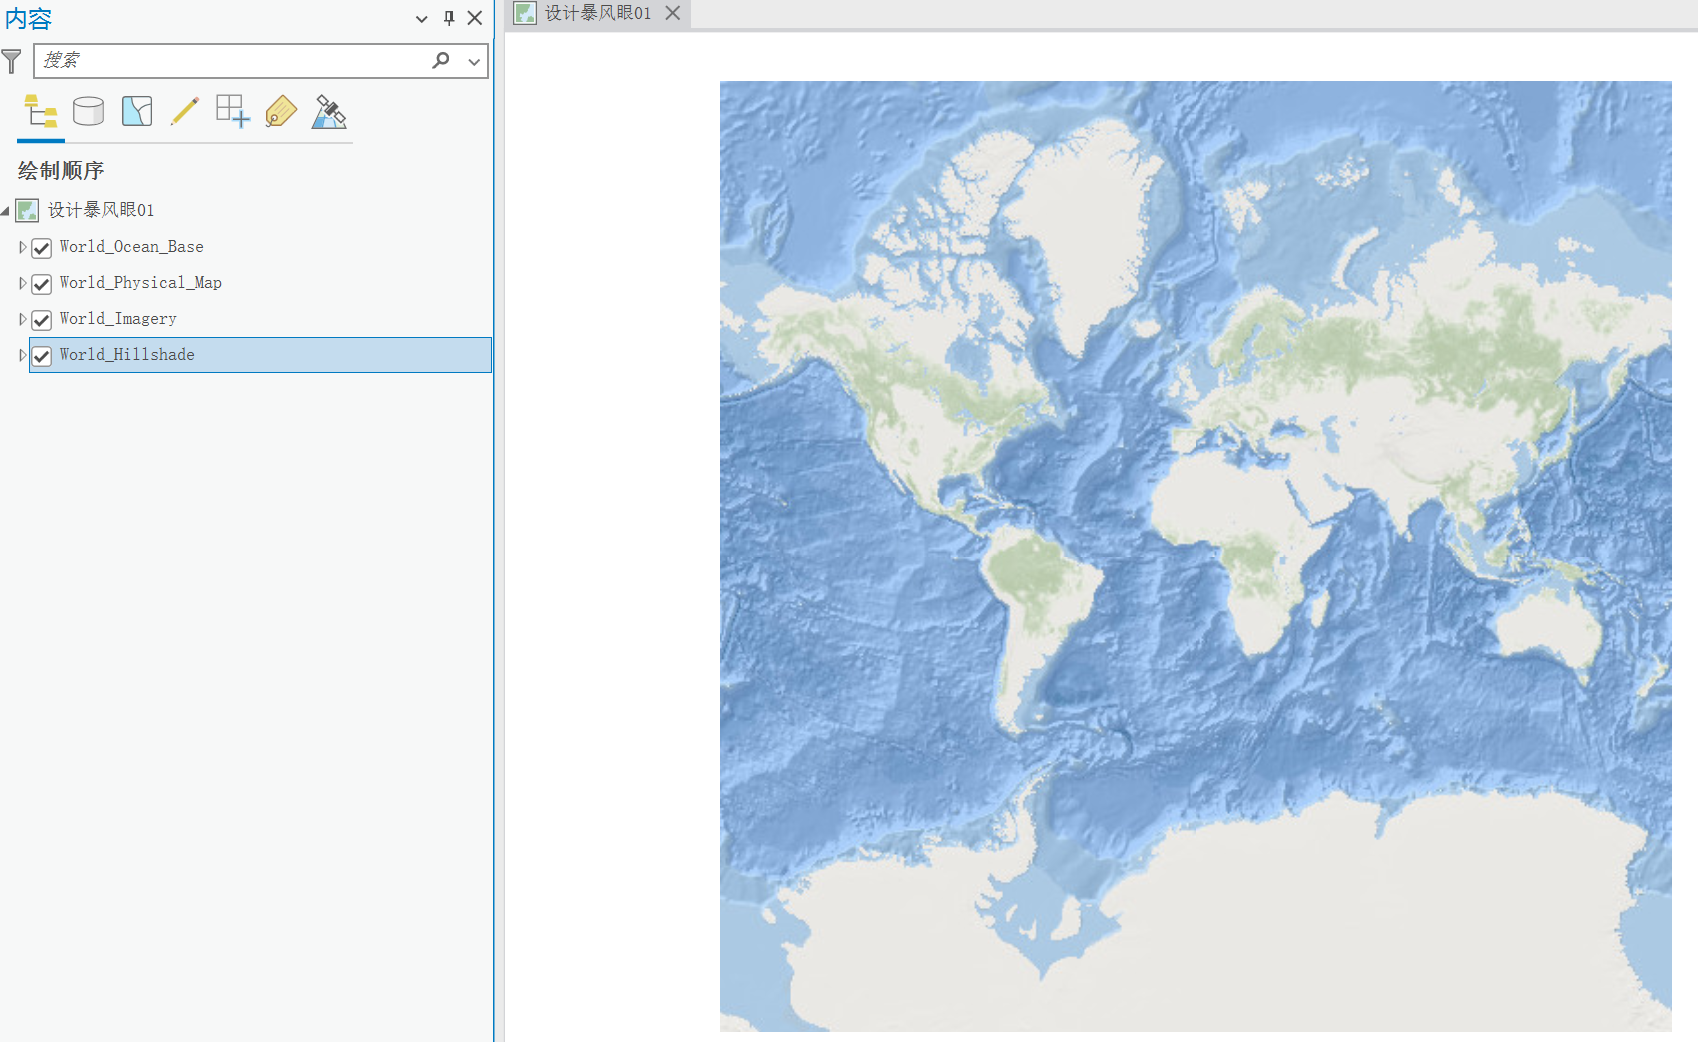Click the filter funnel icon
The height and width of the screenshot is (1042, 1698).
click(12, 61)
